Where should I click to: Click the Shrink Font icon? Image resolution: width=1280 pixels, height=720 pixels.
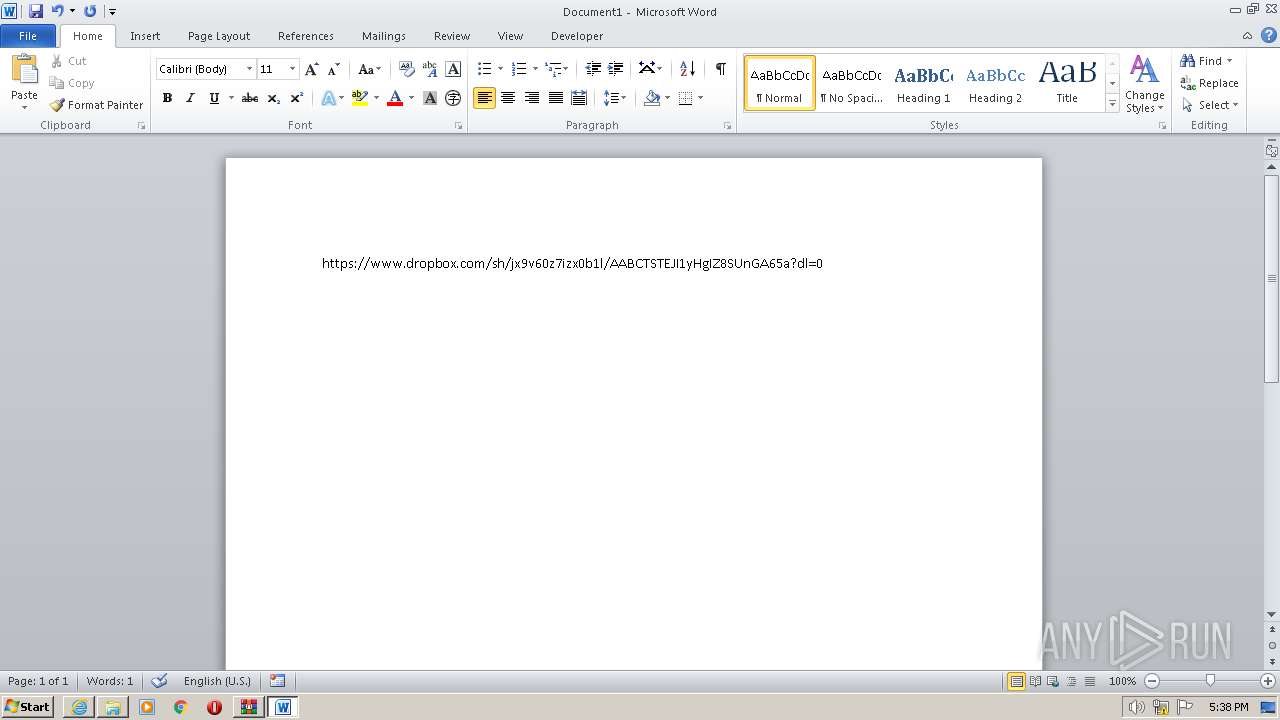[334, 69]
